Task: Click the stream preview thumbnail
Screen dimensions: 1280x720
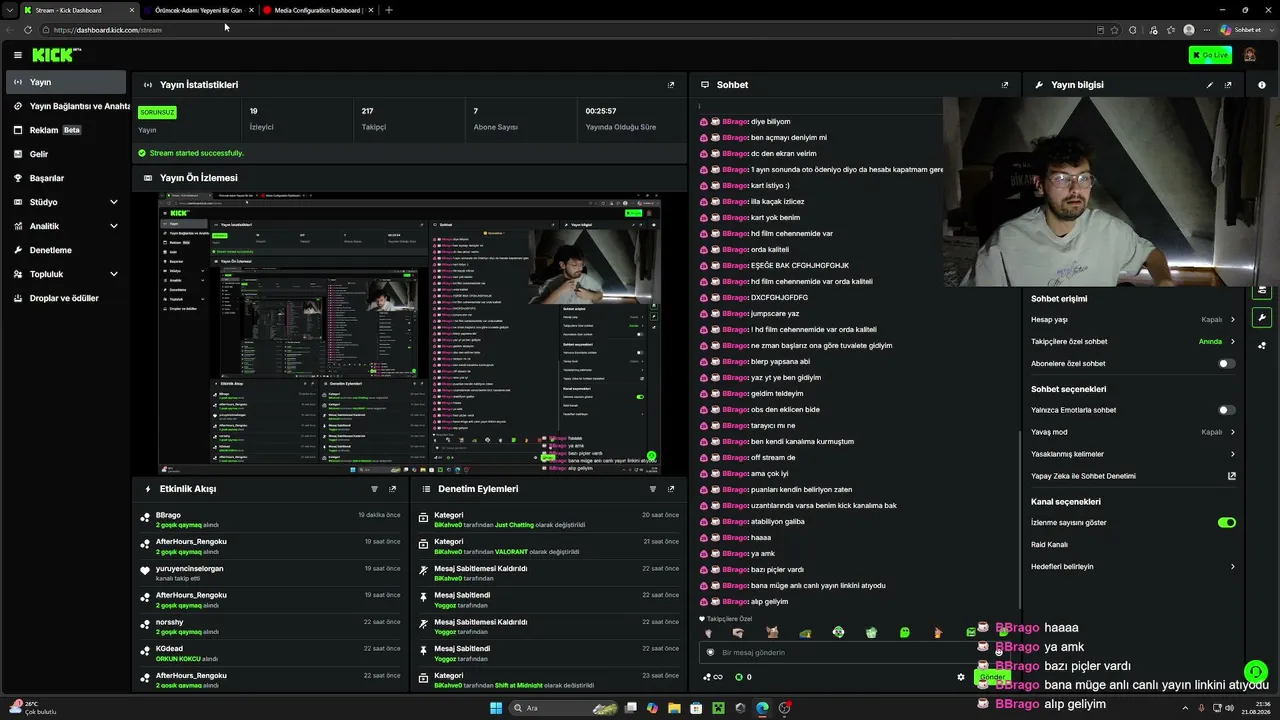Action: pos(409,333)
